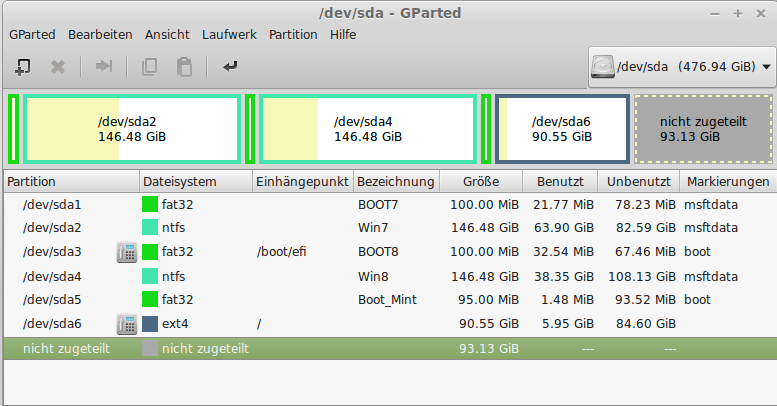The height and width of the screenshot is (406, 777).
Task: Click the Dateisystem column header
Action: click(x=196, y=181)
